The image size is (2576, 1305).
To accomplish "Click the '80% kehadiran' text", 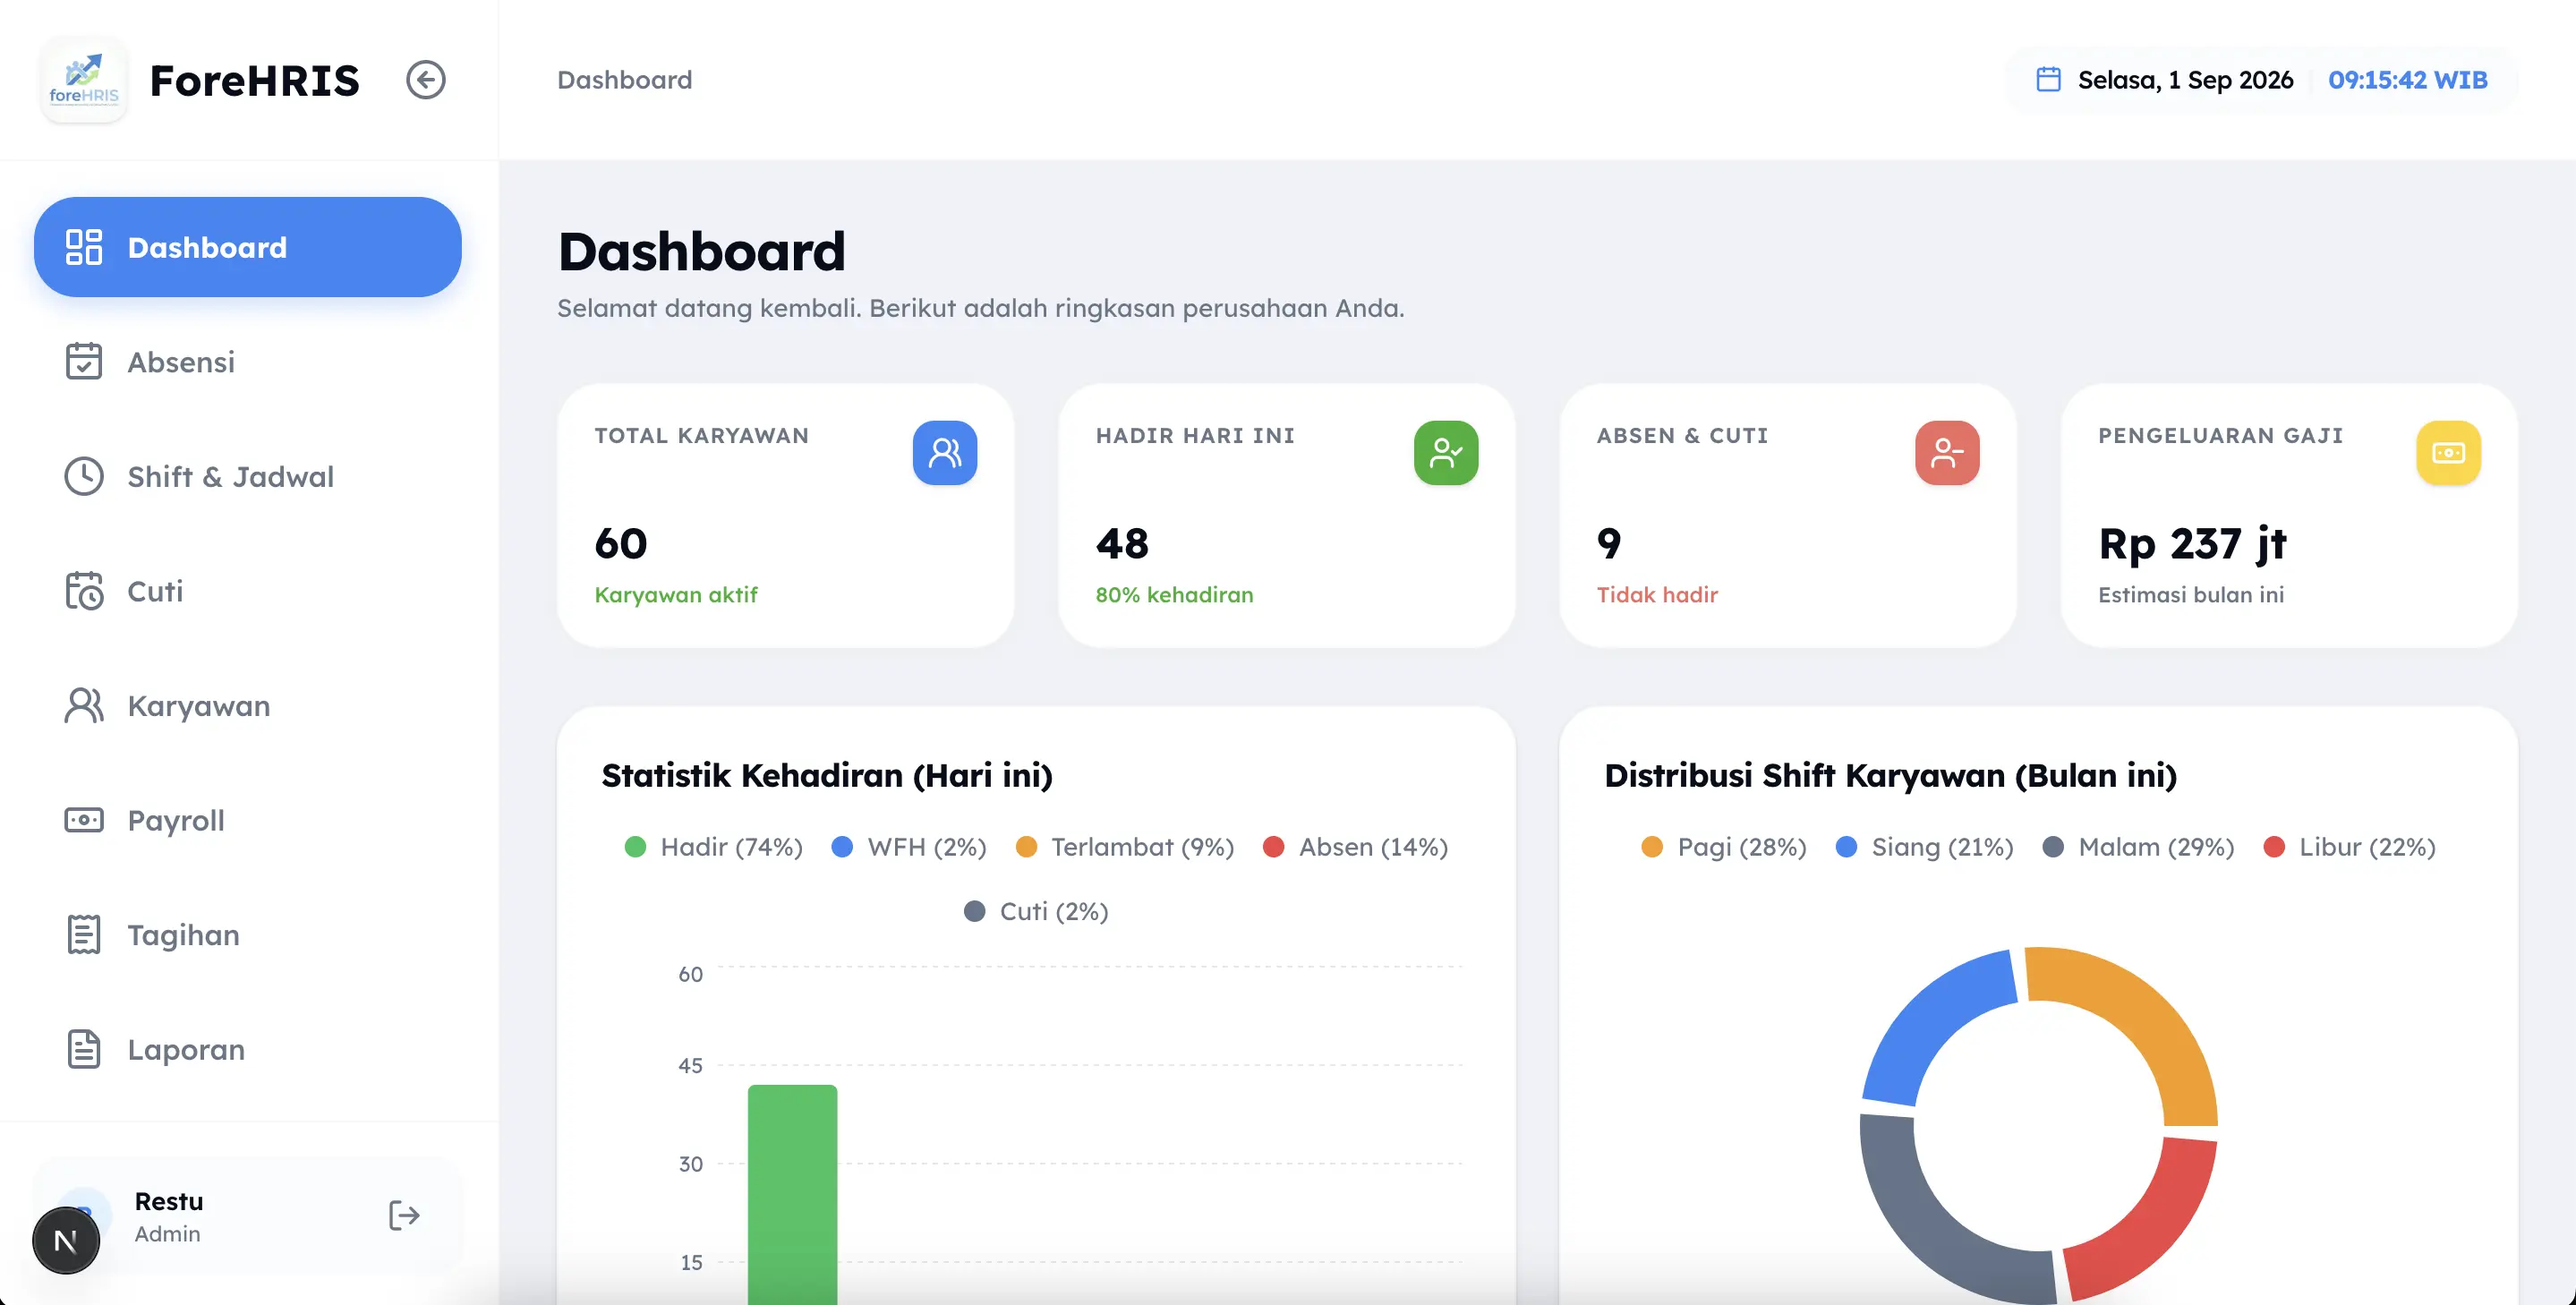I will point(1174,595).
